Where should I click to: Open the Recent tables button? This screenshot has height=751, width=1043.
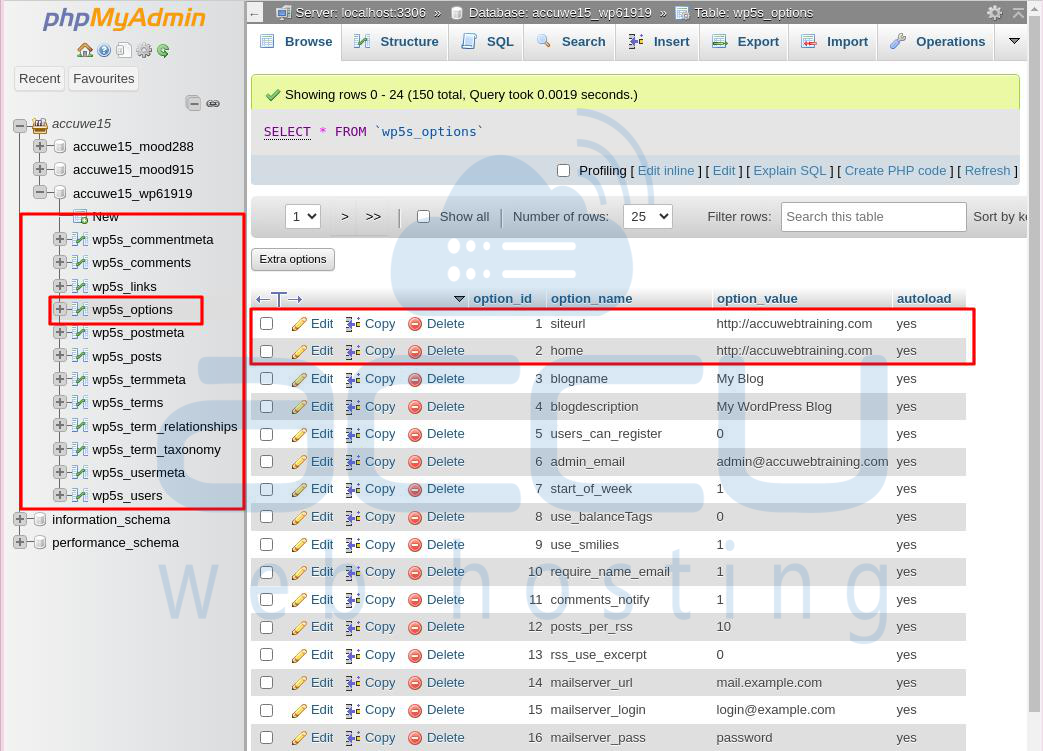click(x=39, y=78)
